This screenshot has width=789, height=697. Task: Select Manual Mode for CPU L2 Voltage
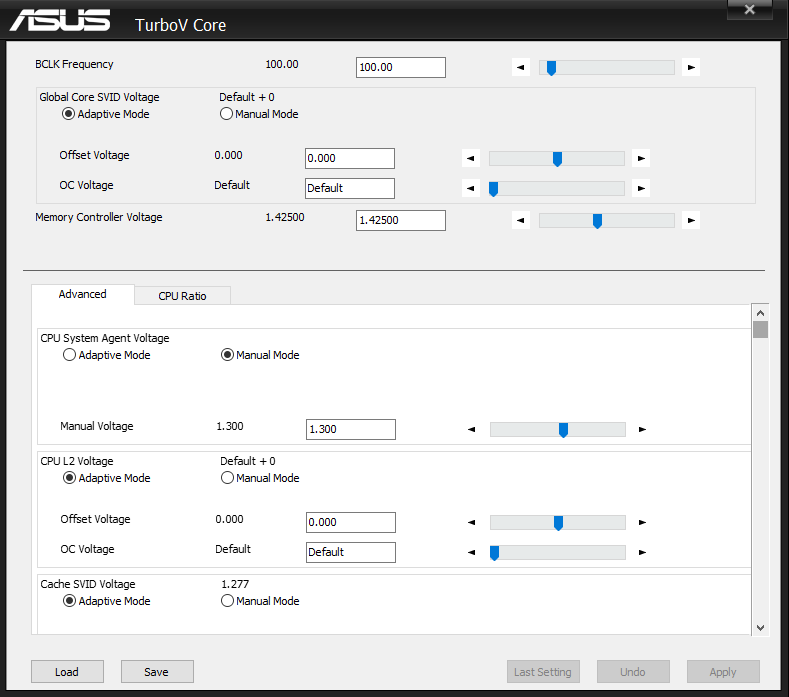[x=228, y=478]
